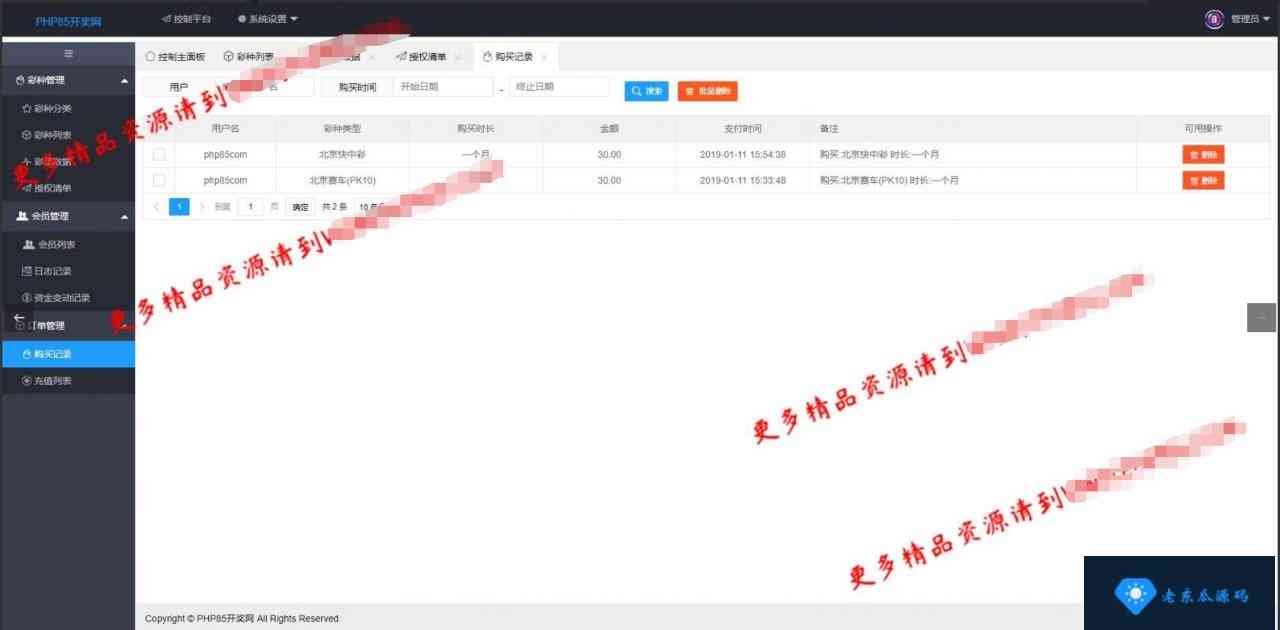The image size is (1280, 630).
Task: Click the 确定 pagination button
Action: pyautogui.click(x=300, y=207)
